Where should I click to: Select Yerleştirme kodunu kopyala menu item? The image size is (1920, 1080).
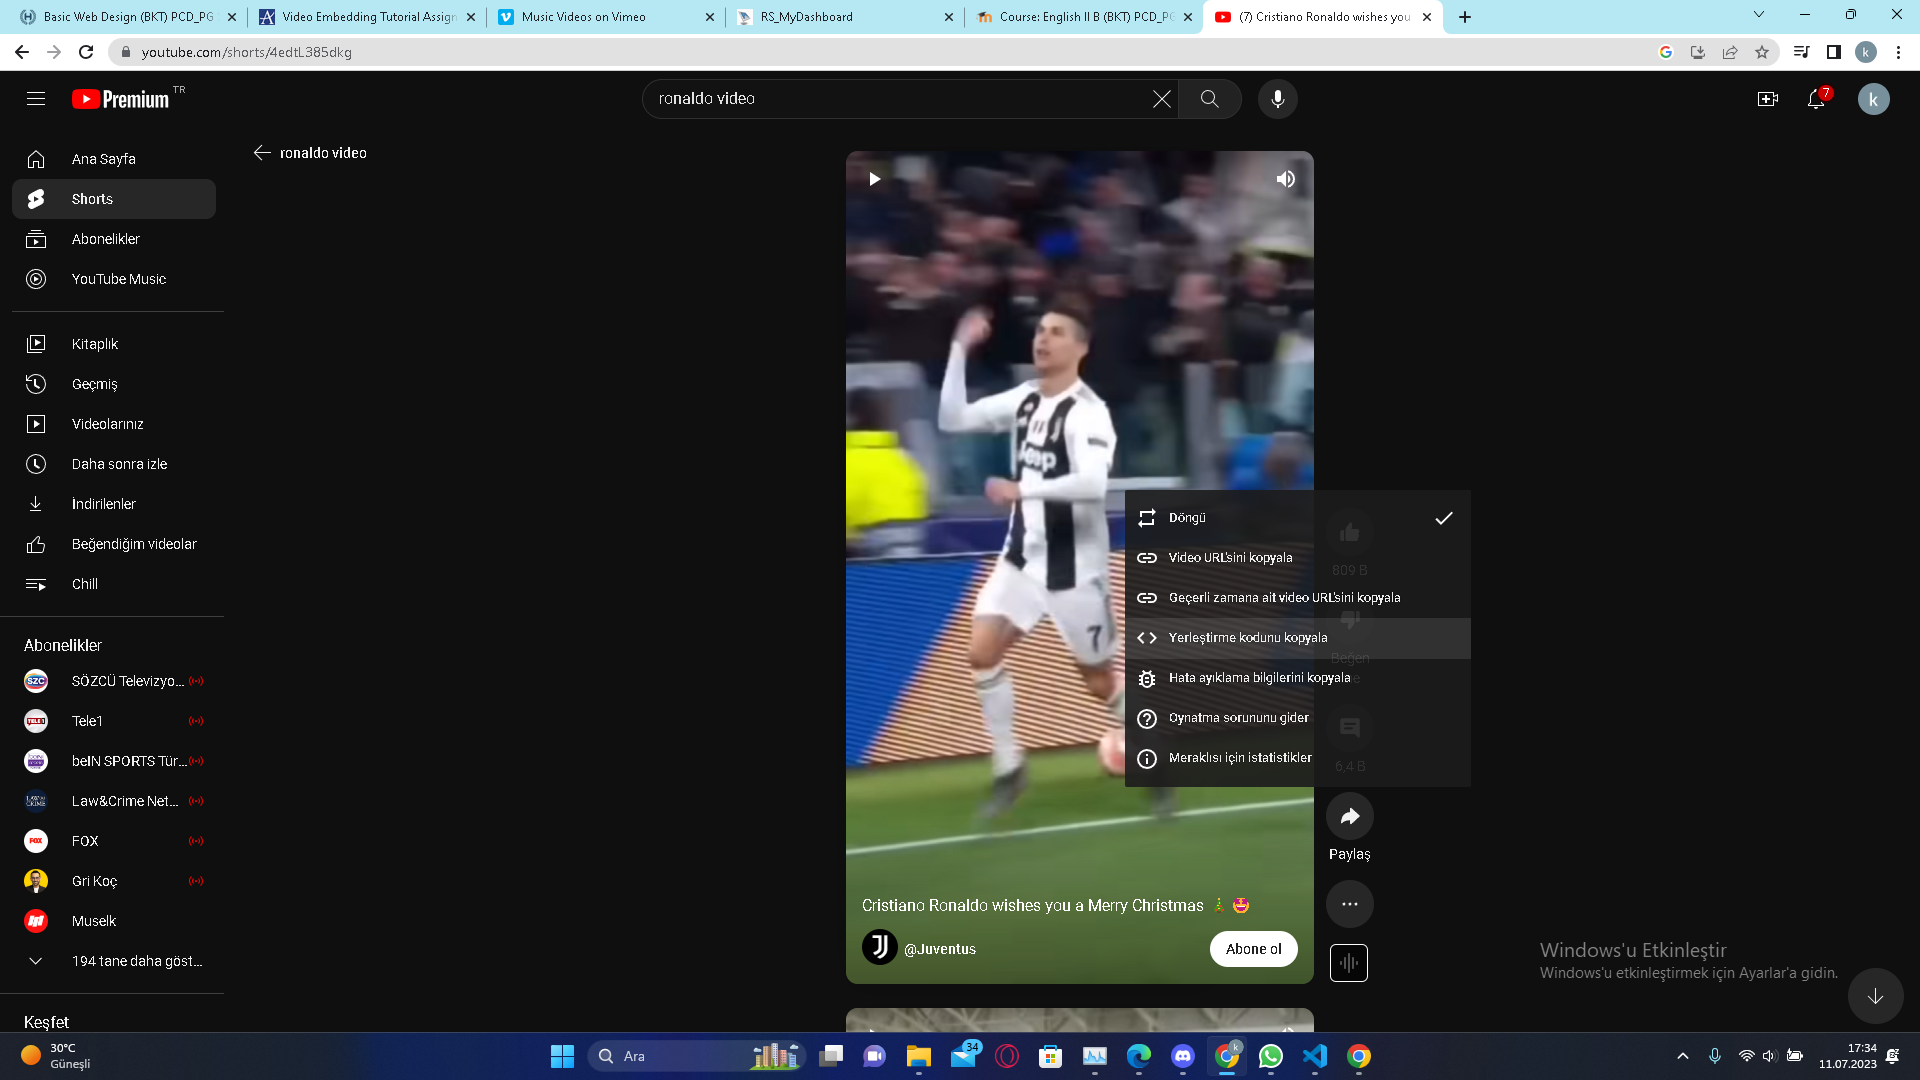point(1248,638)
